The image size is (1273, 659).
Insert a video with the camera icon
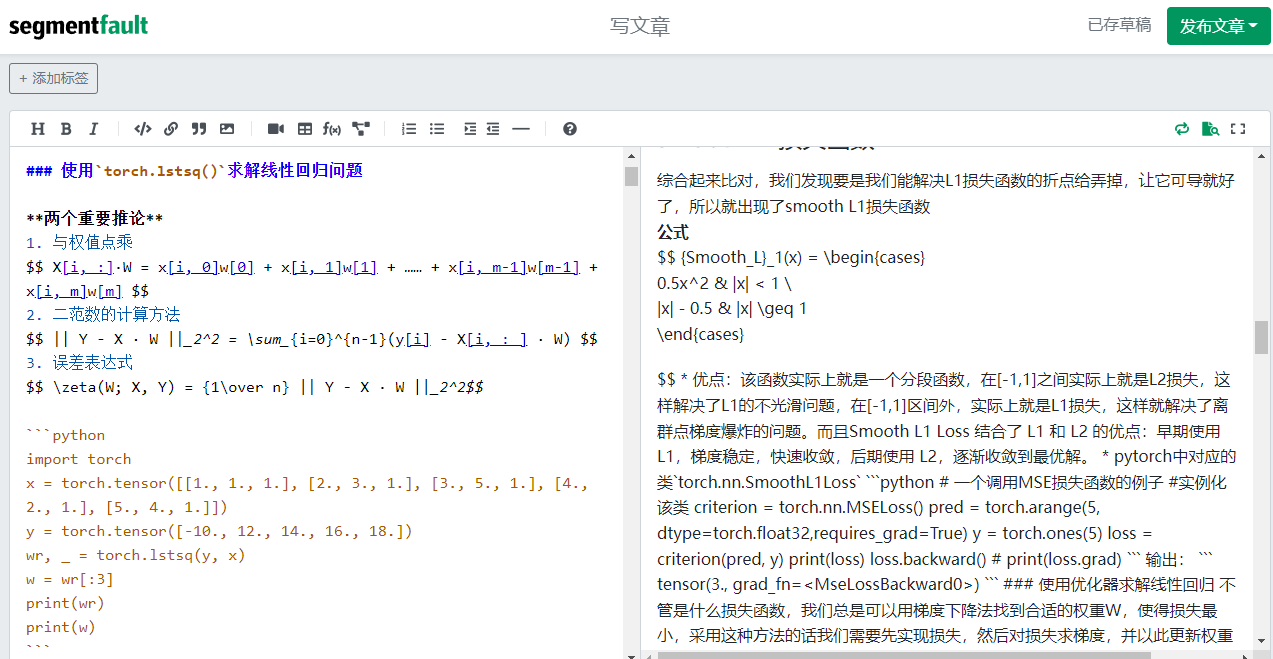(276, 129)
